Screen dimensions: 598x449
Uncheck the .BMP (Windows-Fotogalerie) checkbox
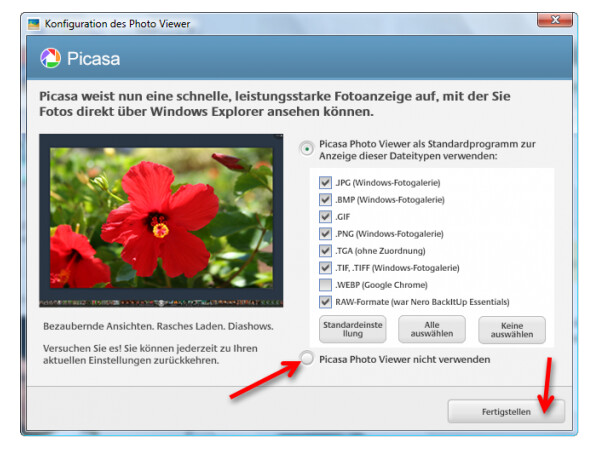[325, 200]
